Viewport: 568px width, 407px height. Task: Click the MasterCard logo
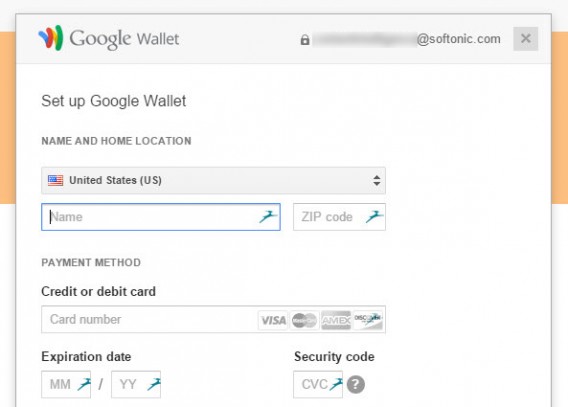coord(304,320)
